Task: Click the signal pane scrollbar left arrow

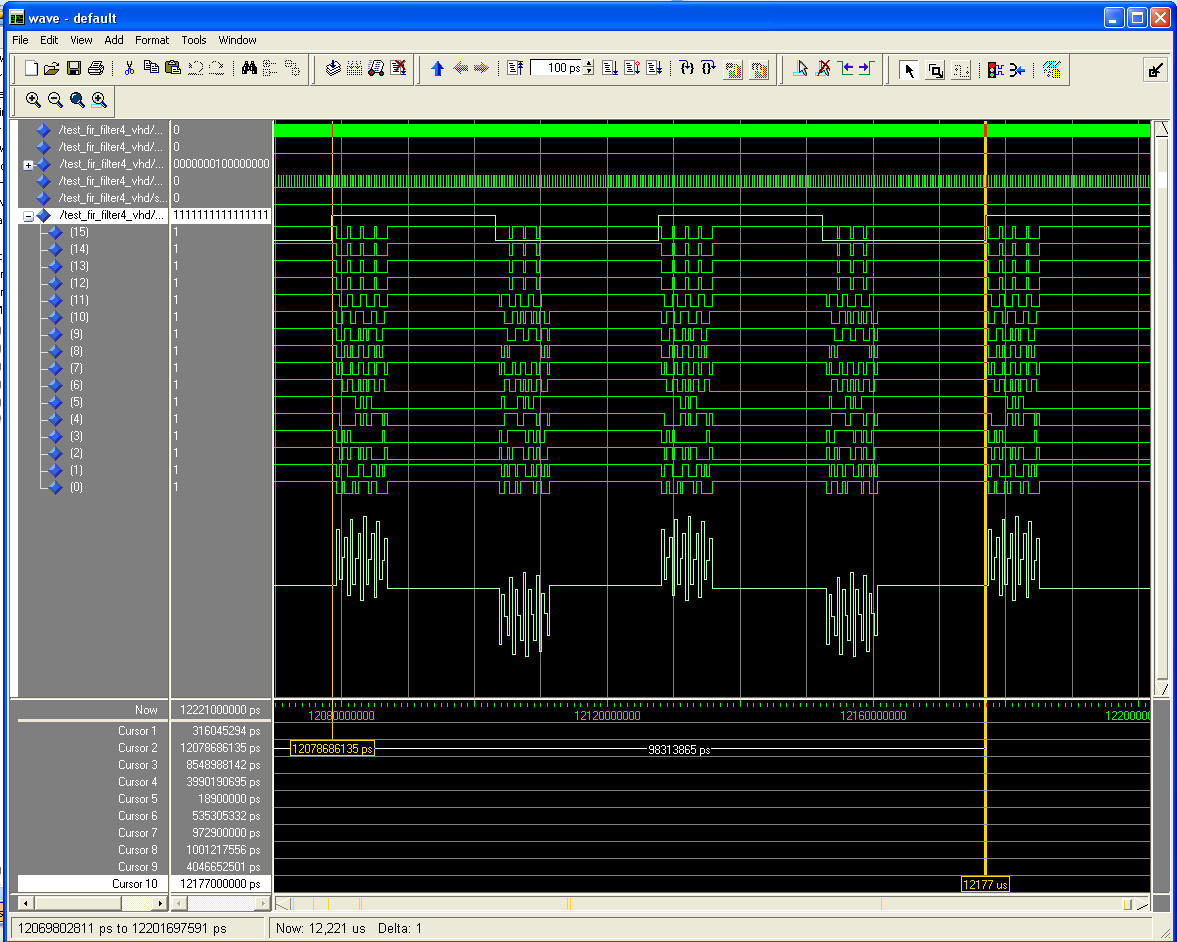Action: (26, 904)
